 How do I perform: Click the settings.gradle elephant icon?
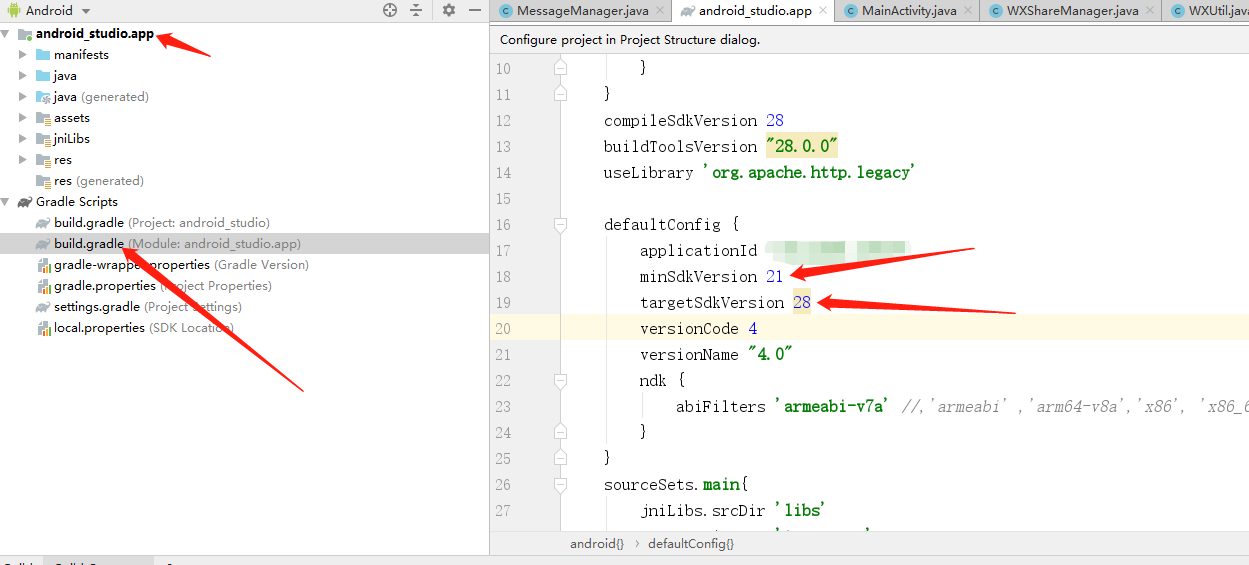[43, 307]
